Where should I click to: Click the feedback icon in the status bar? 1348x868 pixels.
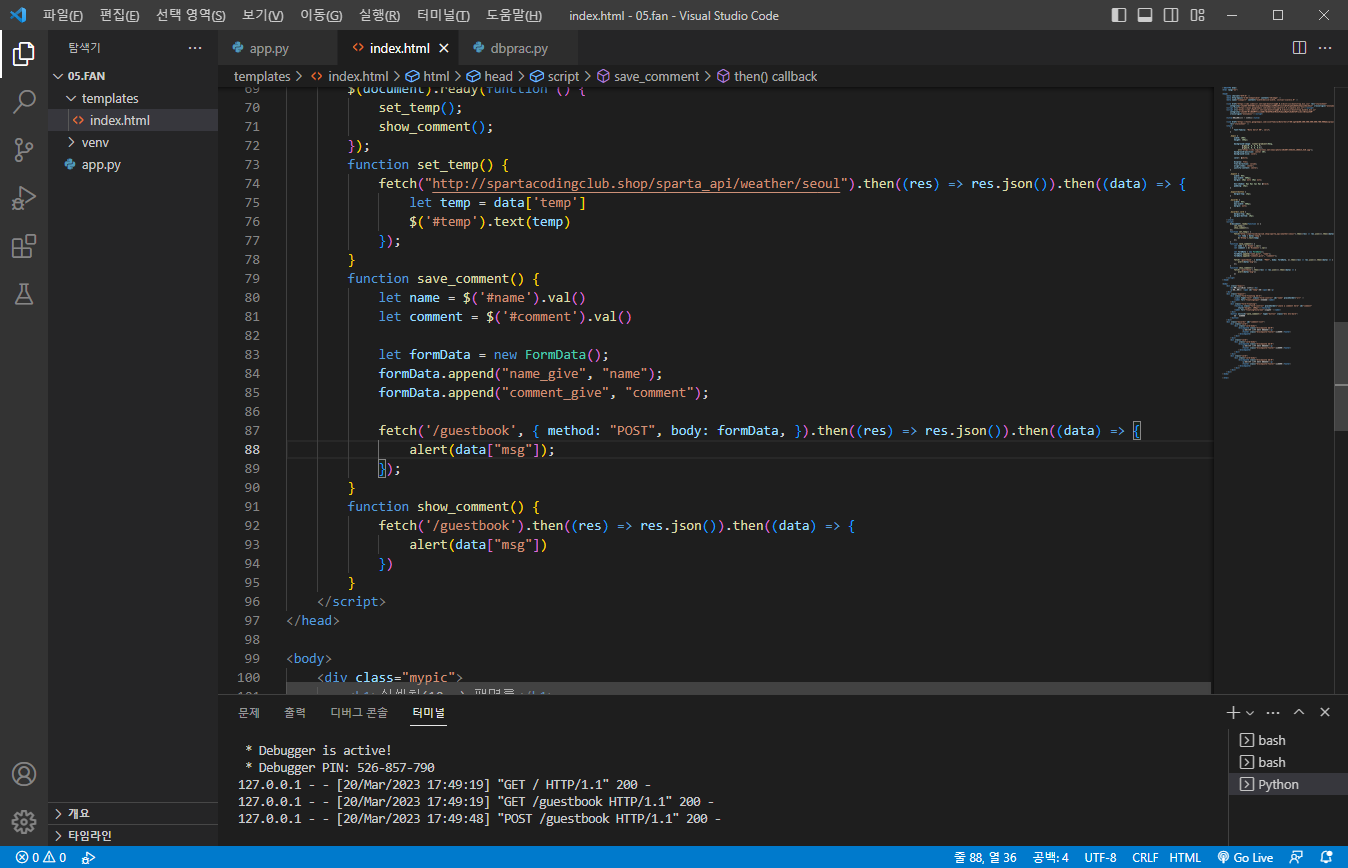[x=1297, y=857]
